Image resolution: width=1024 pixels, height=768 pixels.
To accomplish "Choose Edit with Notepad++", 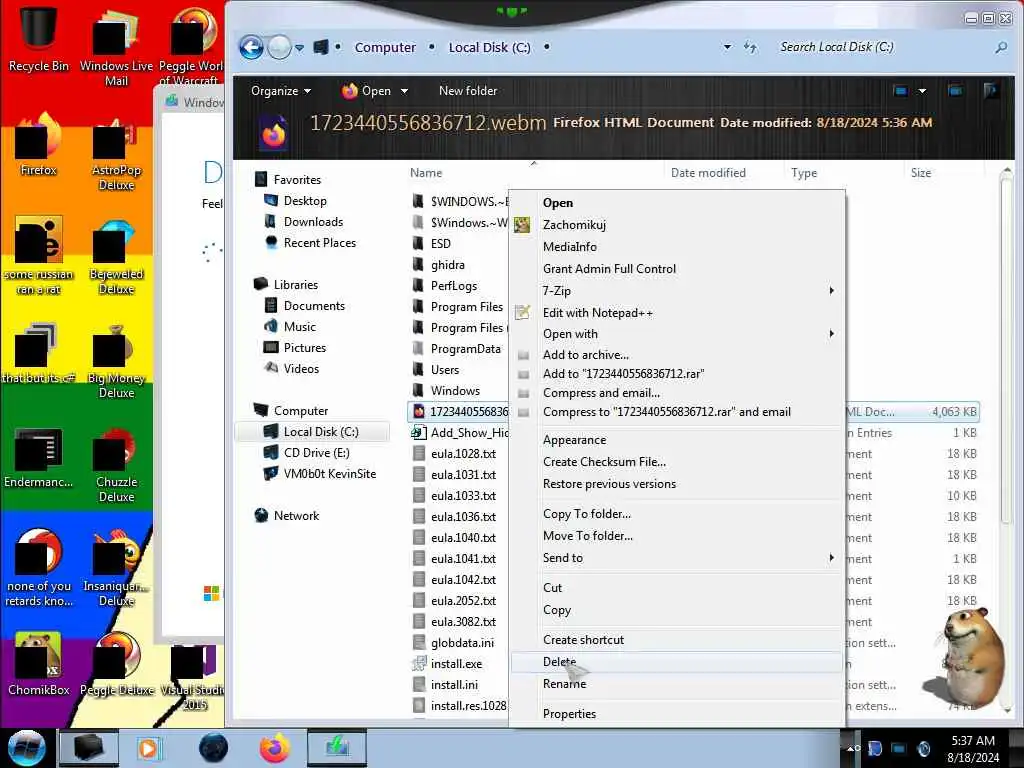I will point(677,313).
